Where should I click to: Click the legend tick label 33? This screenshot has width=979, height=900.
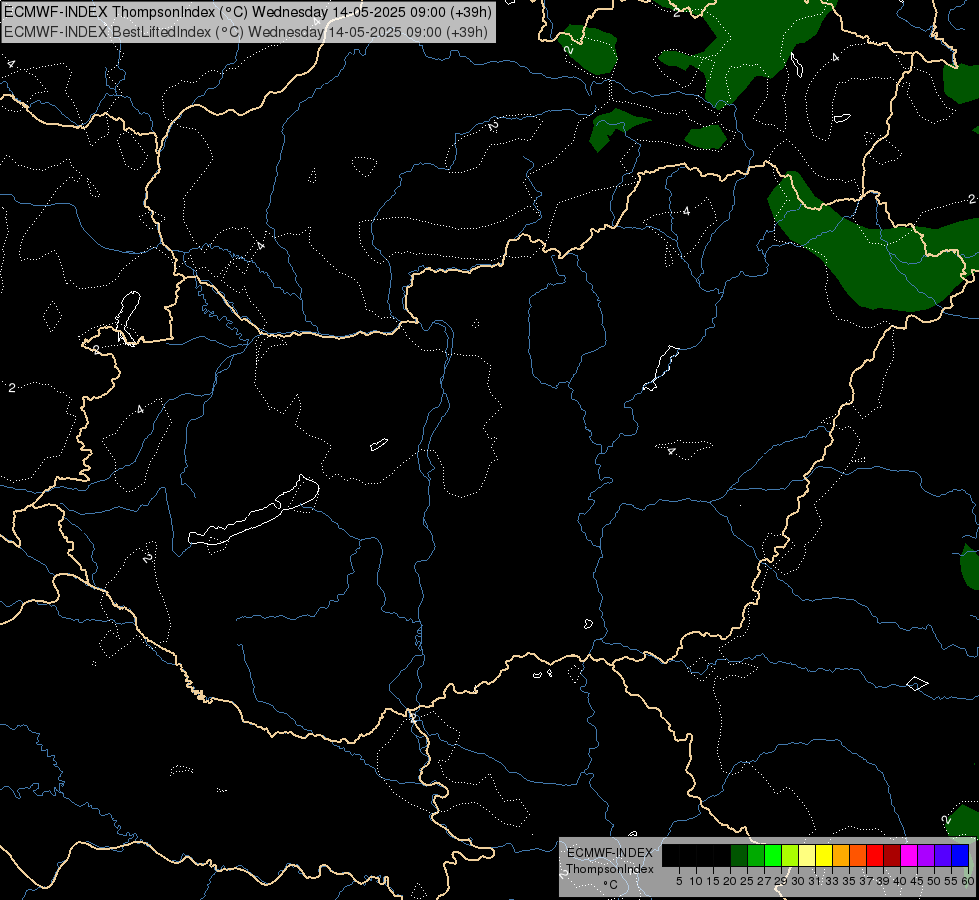click(x=832, y=881)
